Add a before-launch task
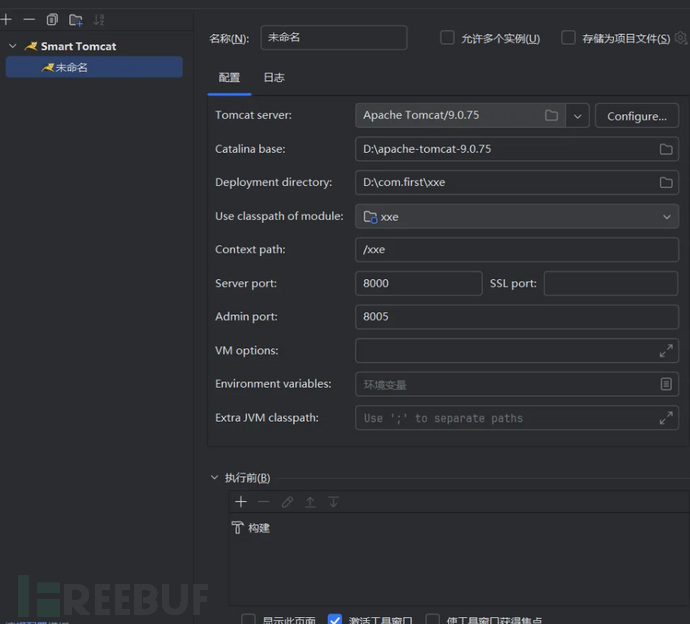690x624 pixels. pyautogui.click(x=241, y=502)
